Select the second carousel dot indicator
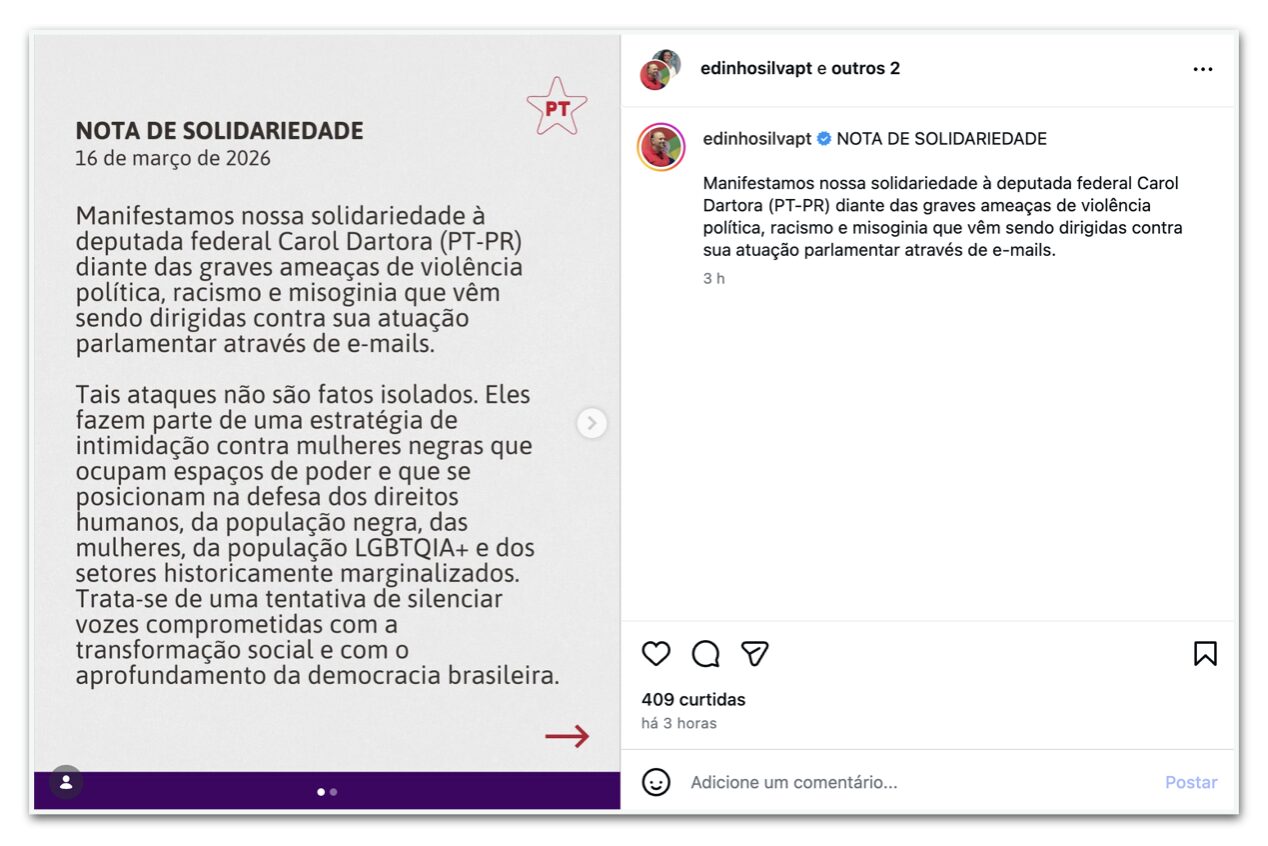Image resolution: width=1268 pixels, height=846 pixels. [333, 792]
